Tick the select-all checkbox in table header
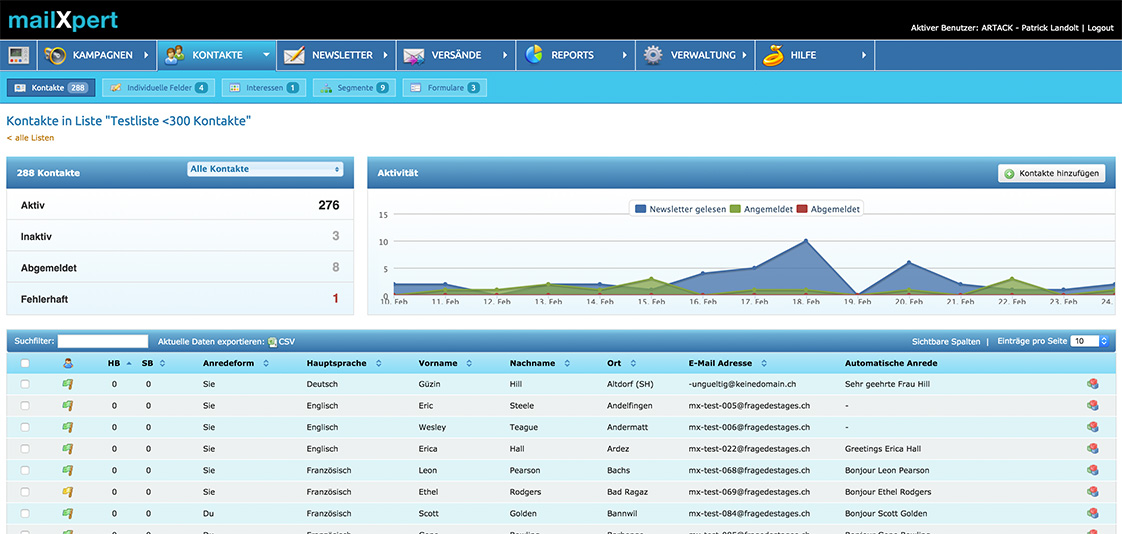 [x=25, y=364]
